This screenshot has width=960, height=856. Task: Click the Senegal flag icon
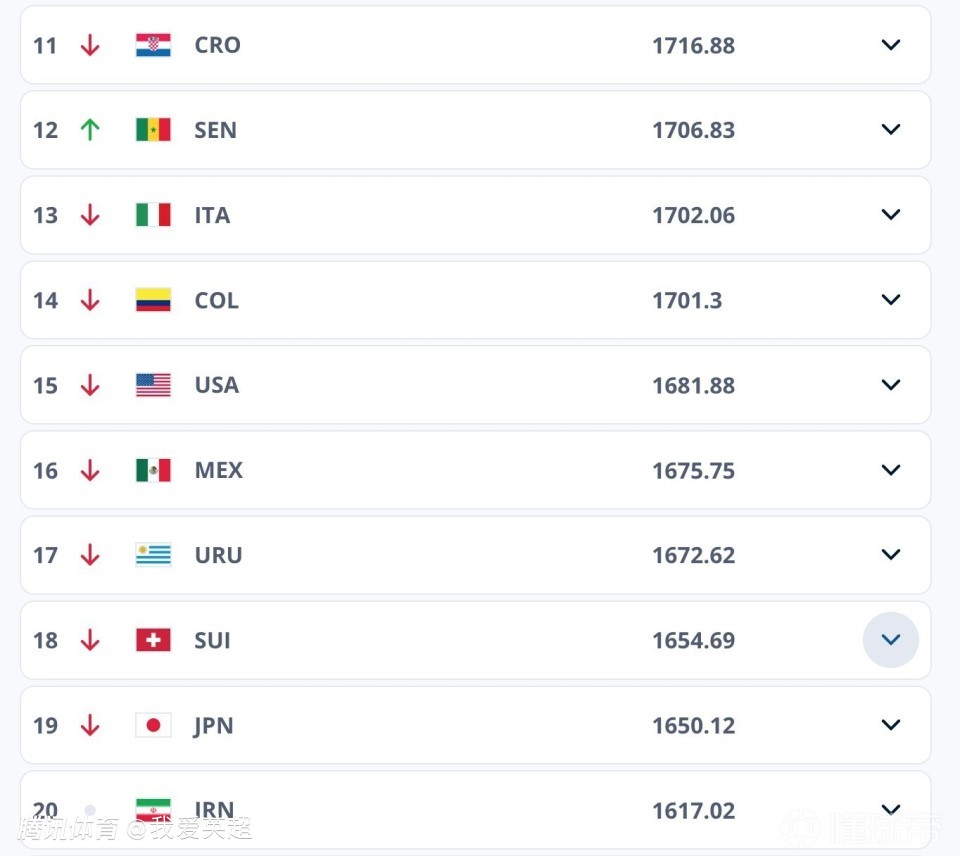click(153, 130)
